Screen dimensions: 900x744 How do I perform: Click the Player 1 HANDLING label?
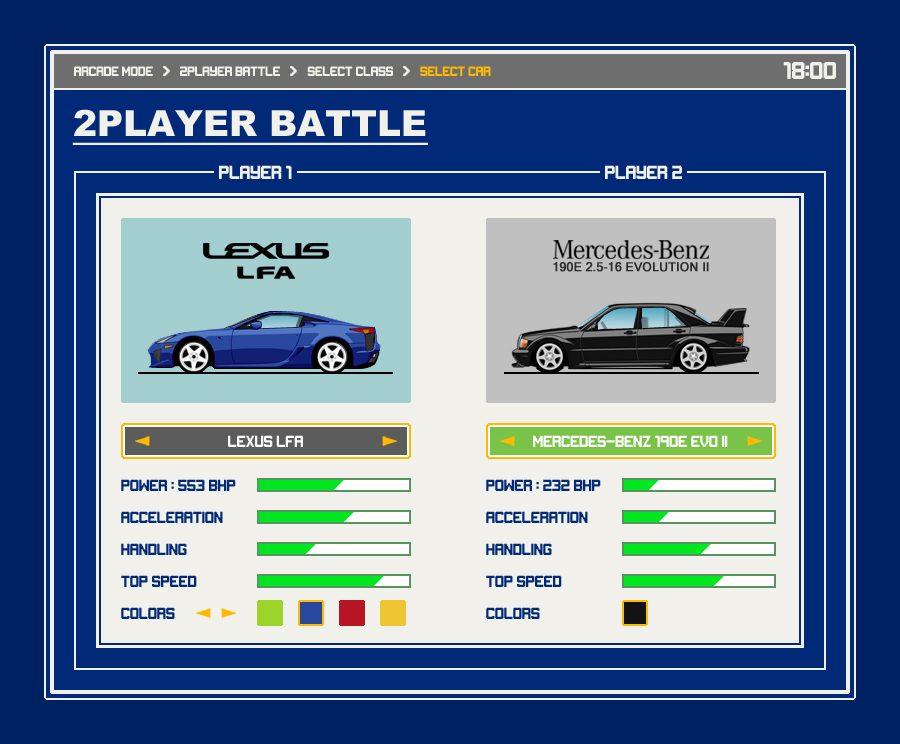[154, 550]
